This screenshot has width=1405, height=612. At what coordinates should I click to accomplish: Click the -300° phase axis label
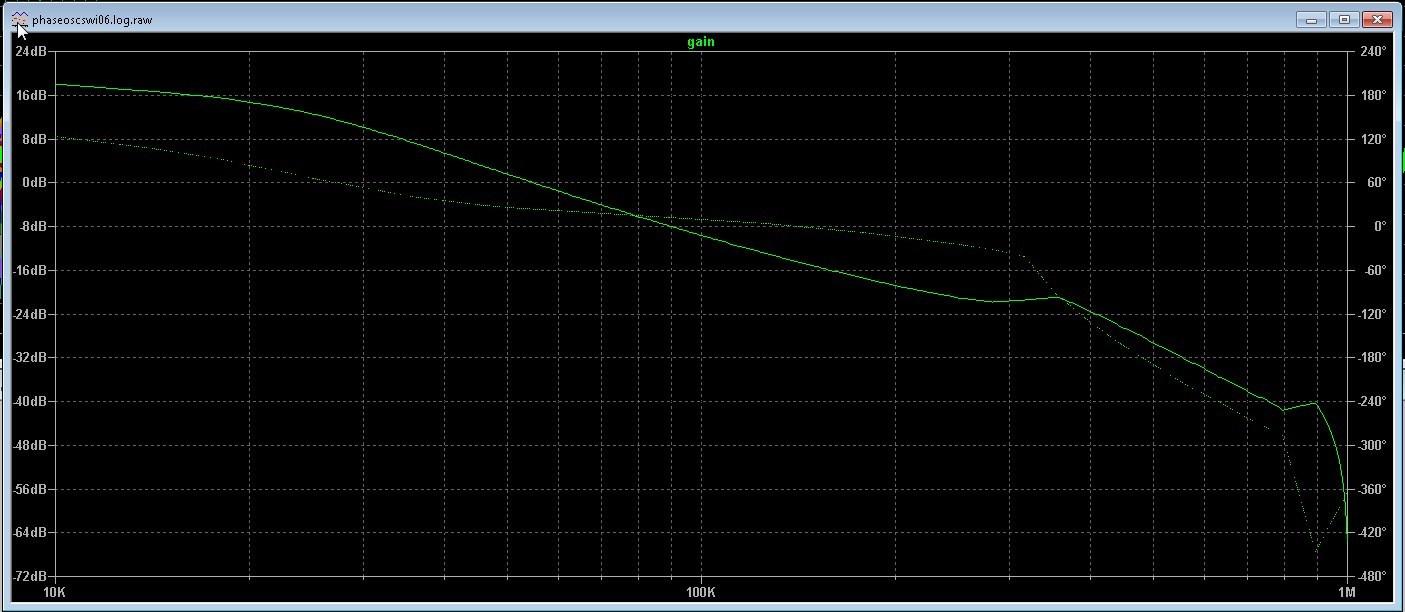pos(1371,445)
